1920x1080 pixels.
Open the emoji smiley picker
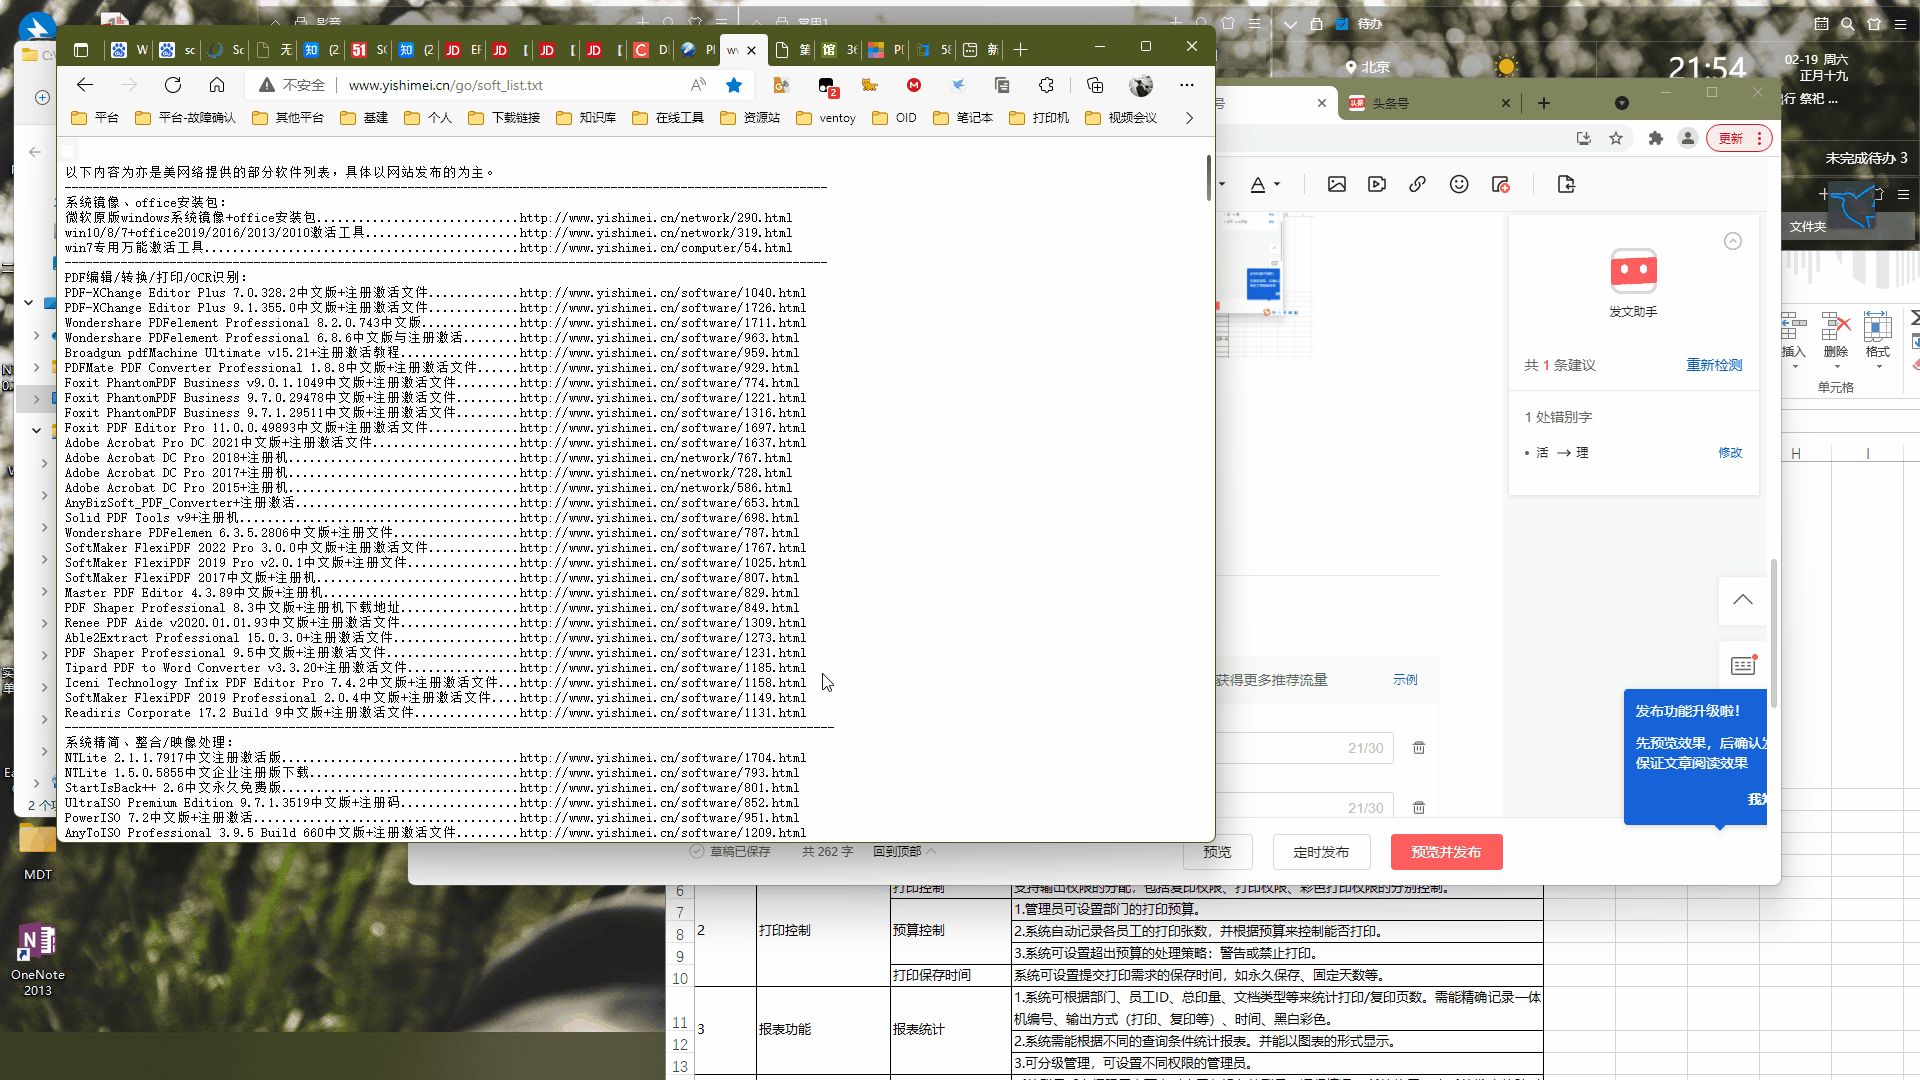(1459, 184)
